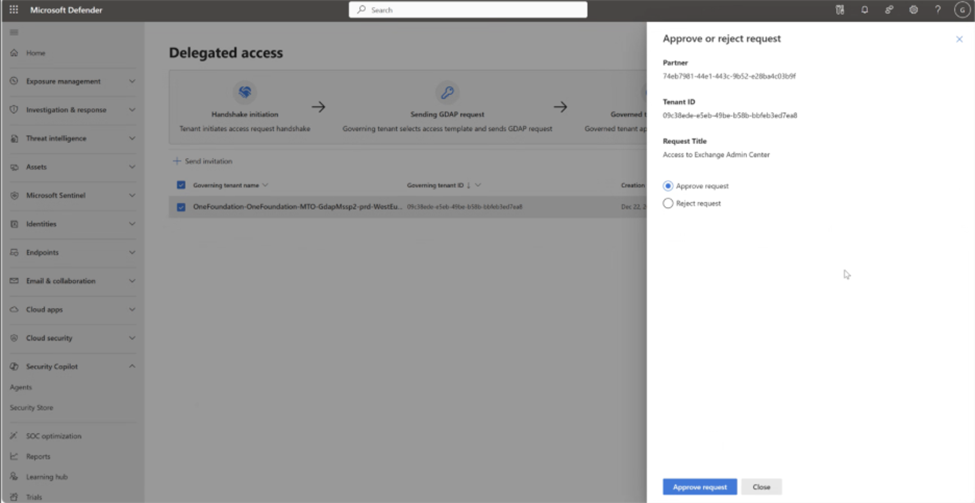975x503 pixels.
Task: Click the community icon beside settings gear
Action: tap(889, 10)
